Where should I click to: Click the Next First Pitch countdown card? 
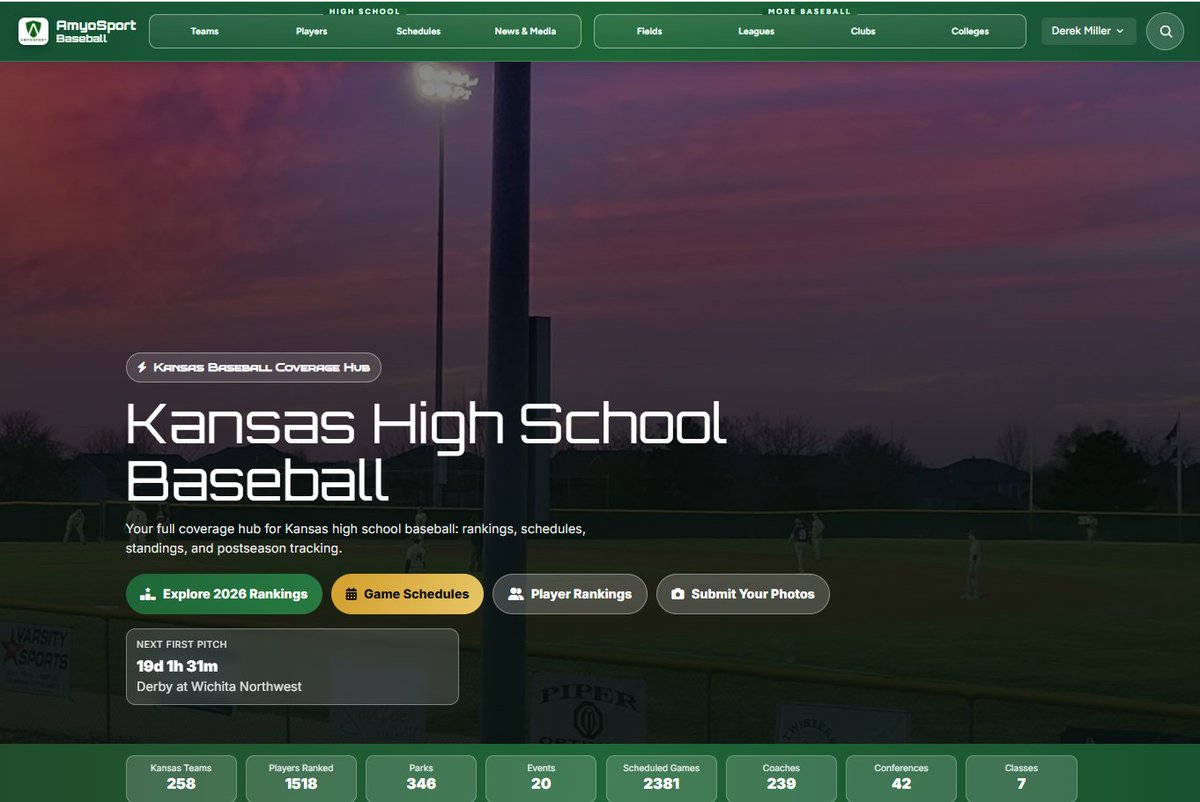[x=292, y=666]
